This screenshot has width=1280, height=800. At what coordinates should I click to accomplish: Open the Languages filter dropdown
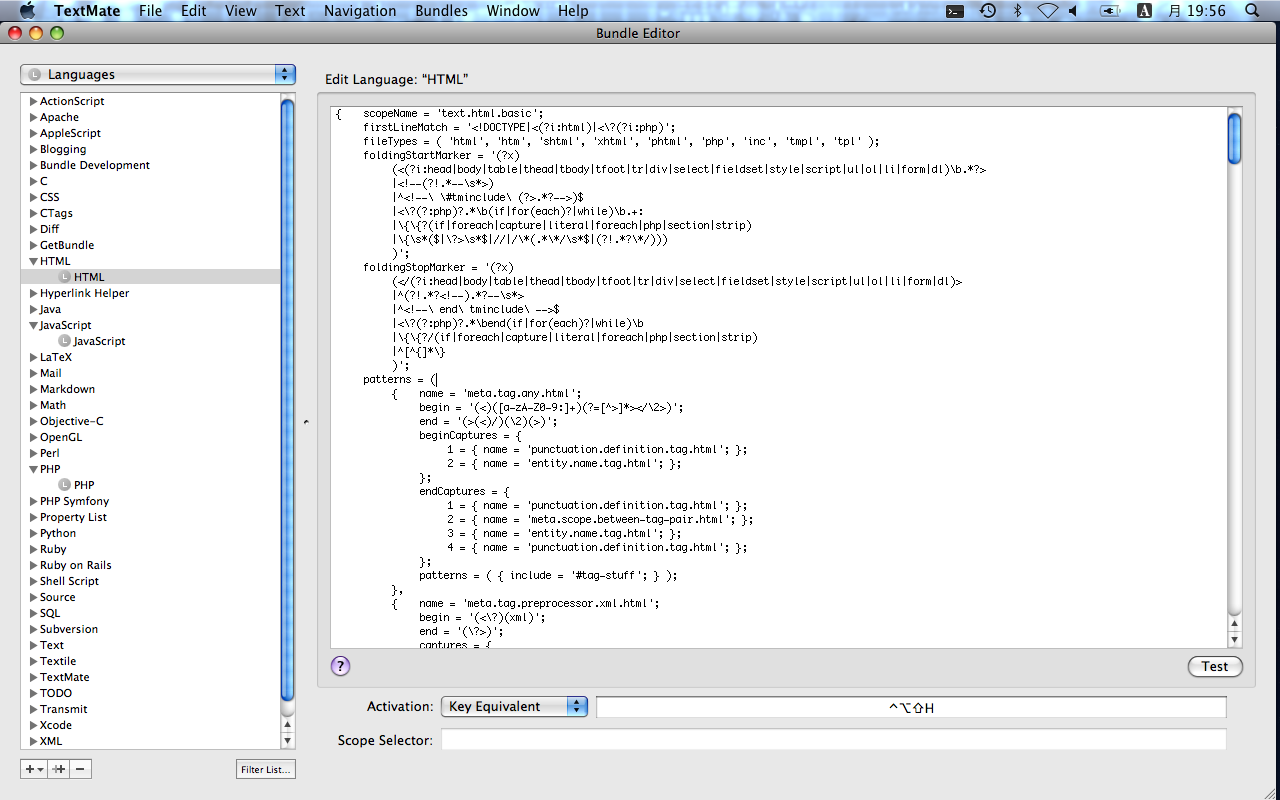(158, 75)
